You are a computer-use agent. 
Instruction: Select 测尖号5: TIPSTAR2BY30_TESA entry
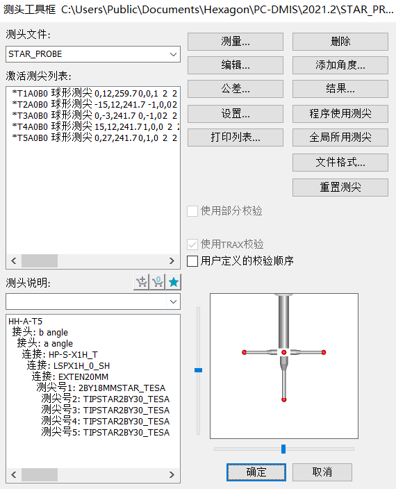[x=105, y=432]
